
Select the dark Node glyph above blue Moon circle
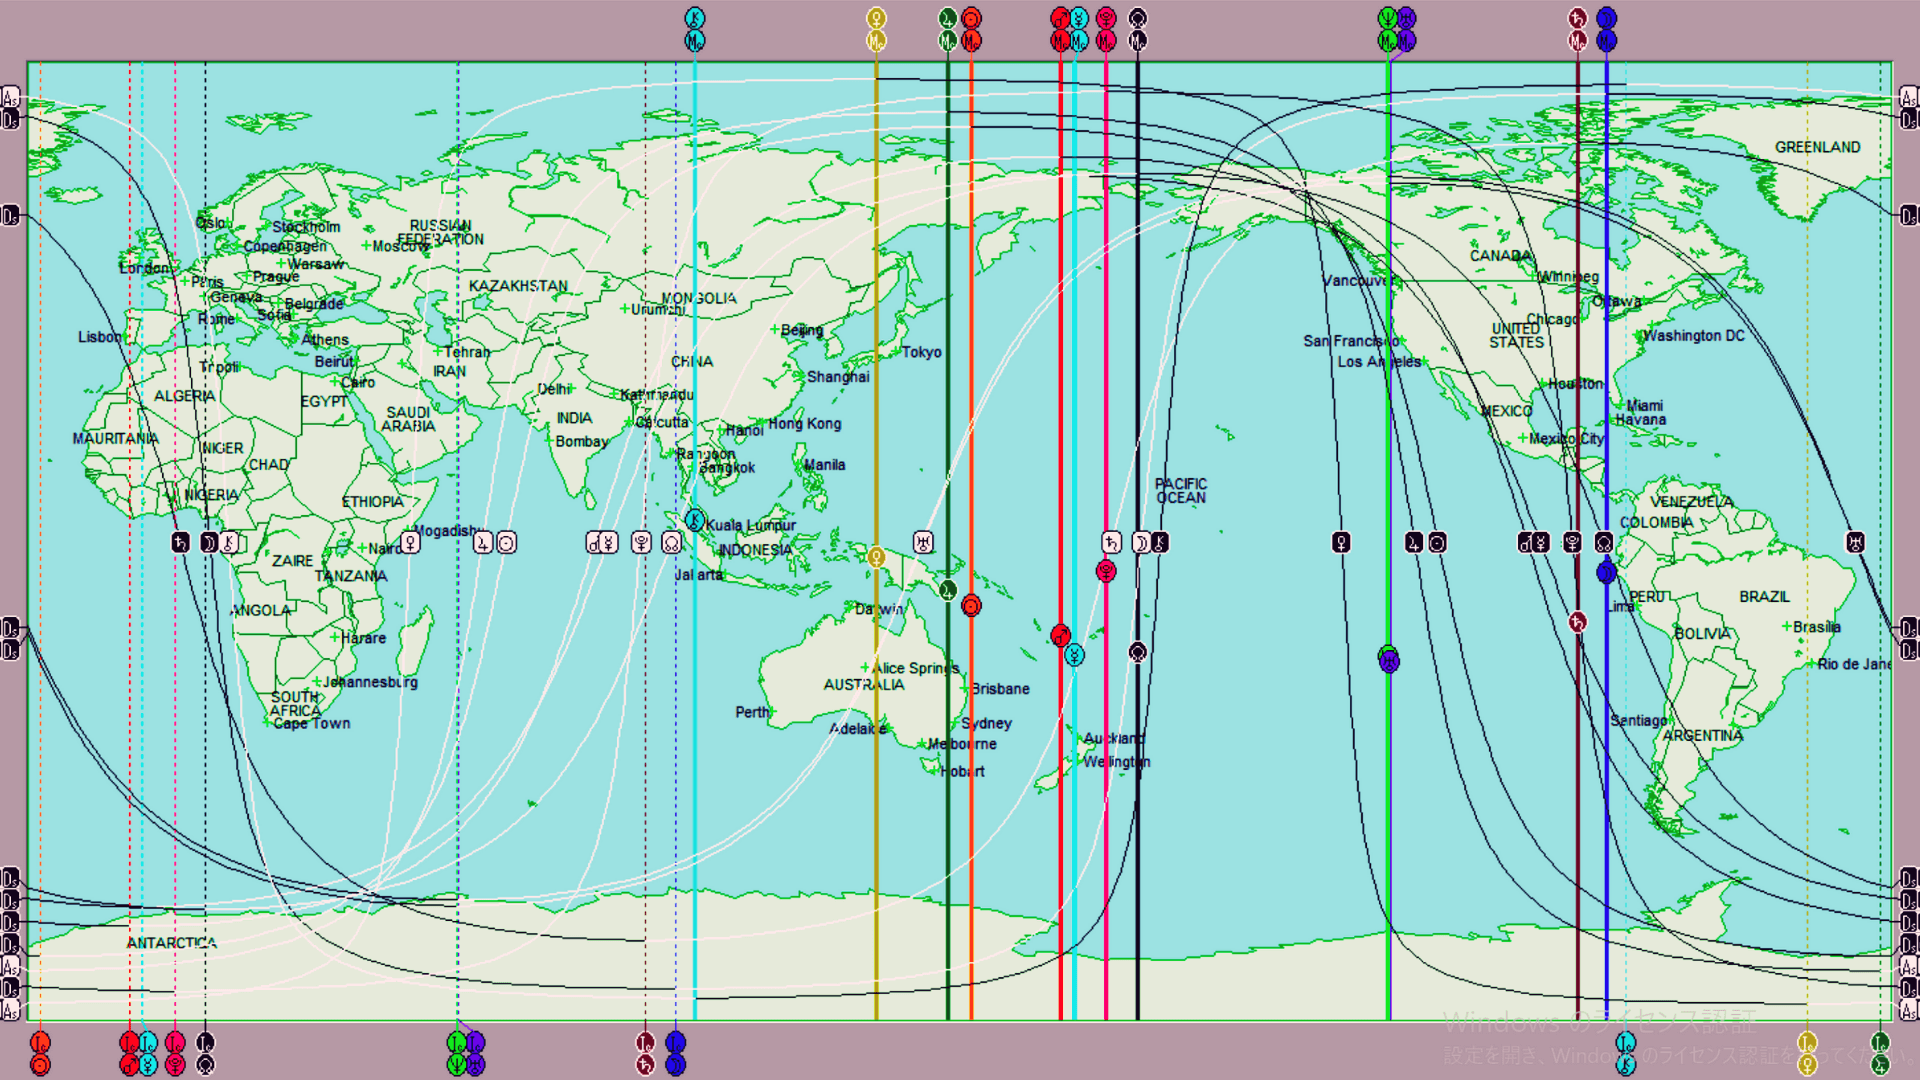(x=1604, y=542)
